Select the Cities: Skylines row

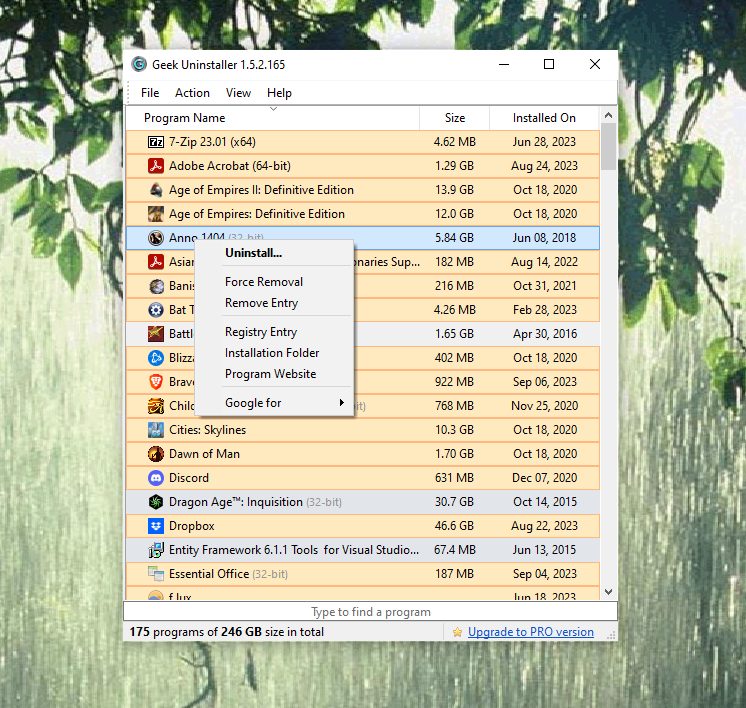click(363, 430)
